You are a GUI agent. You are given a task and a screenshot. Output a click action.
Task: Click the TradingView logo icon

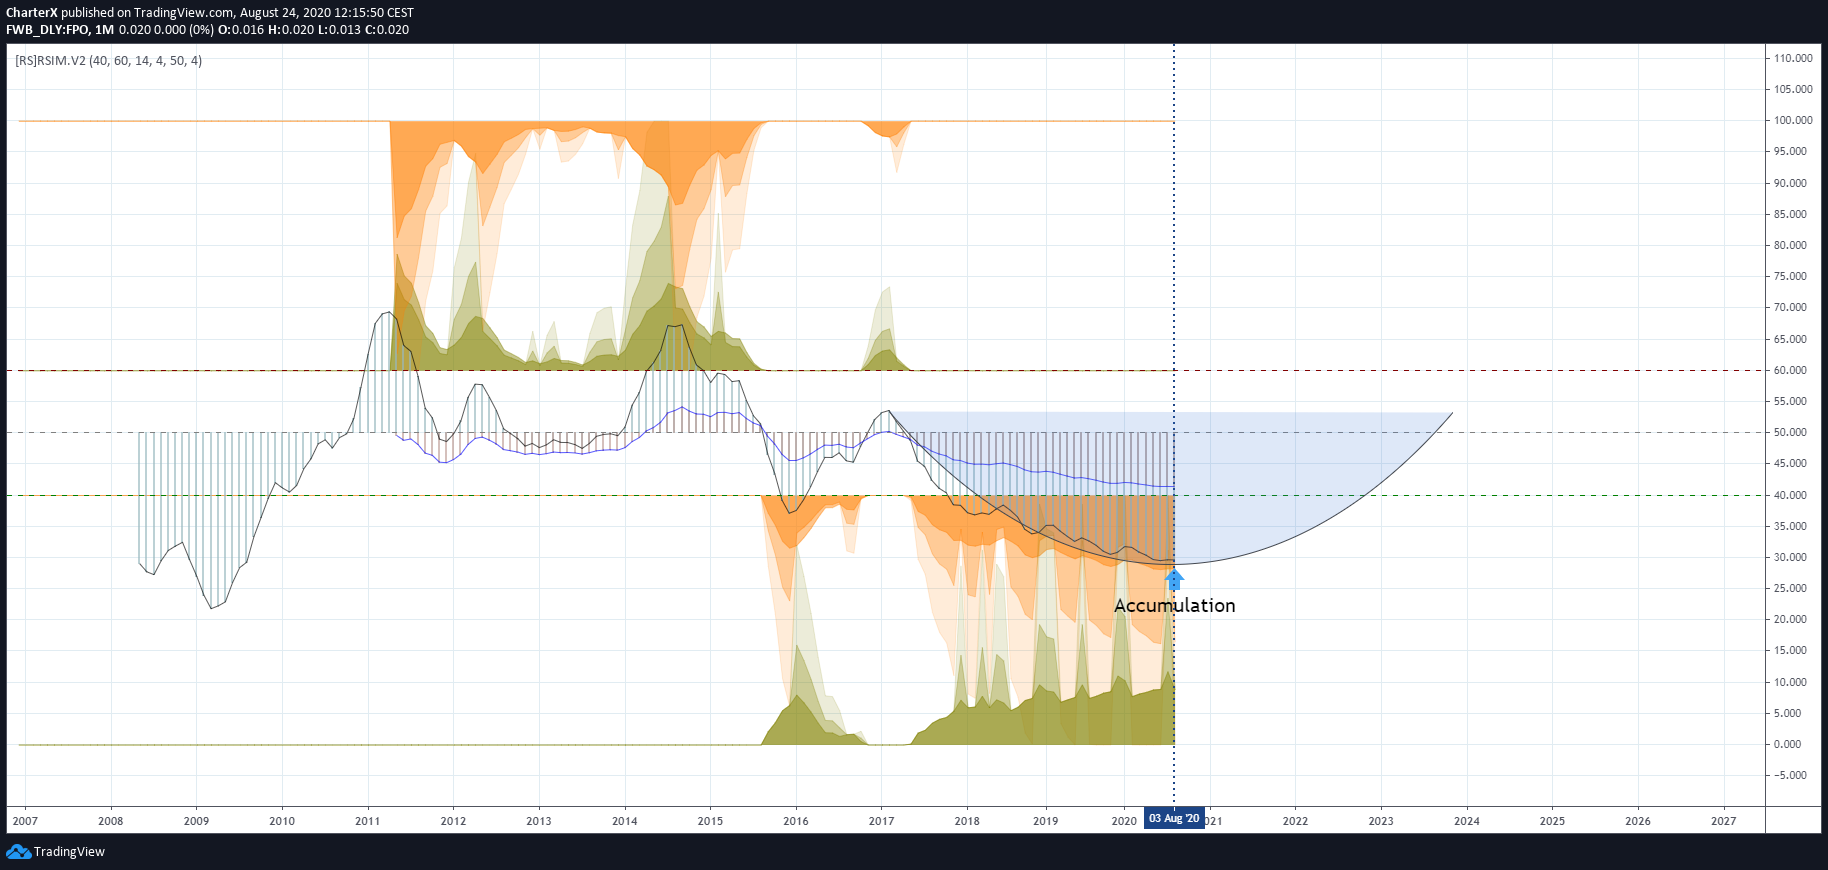coord(18,852)
